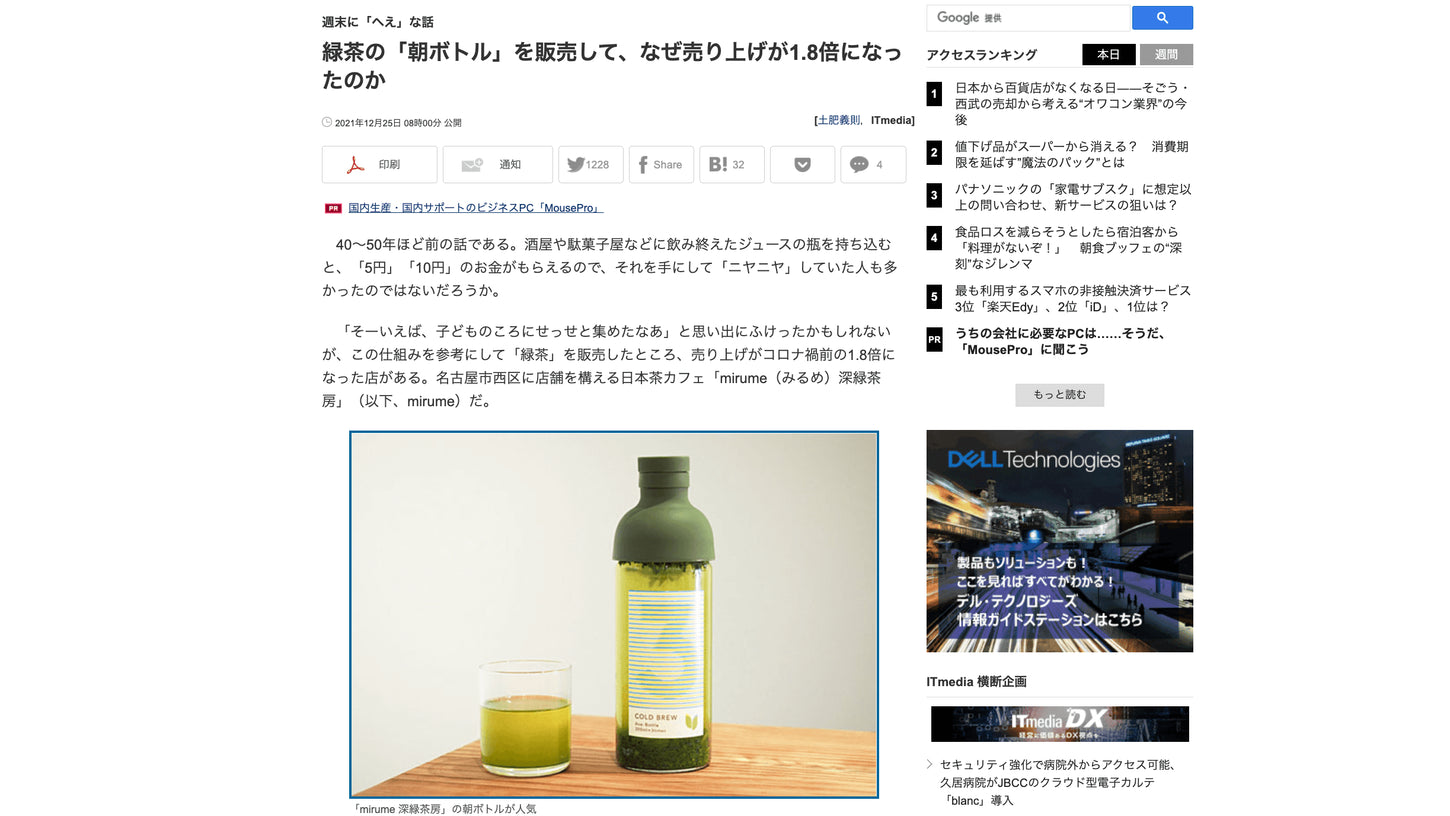Open ranking item three about パナソニック
The image size is (1450, 816).
pyautogui.click(x=1073, y=197)
